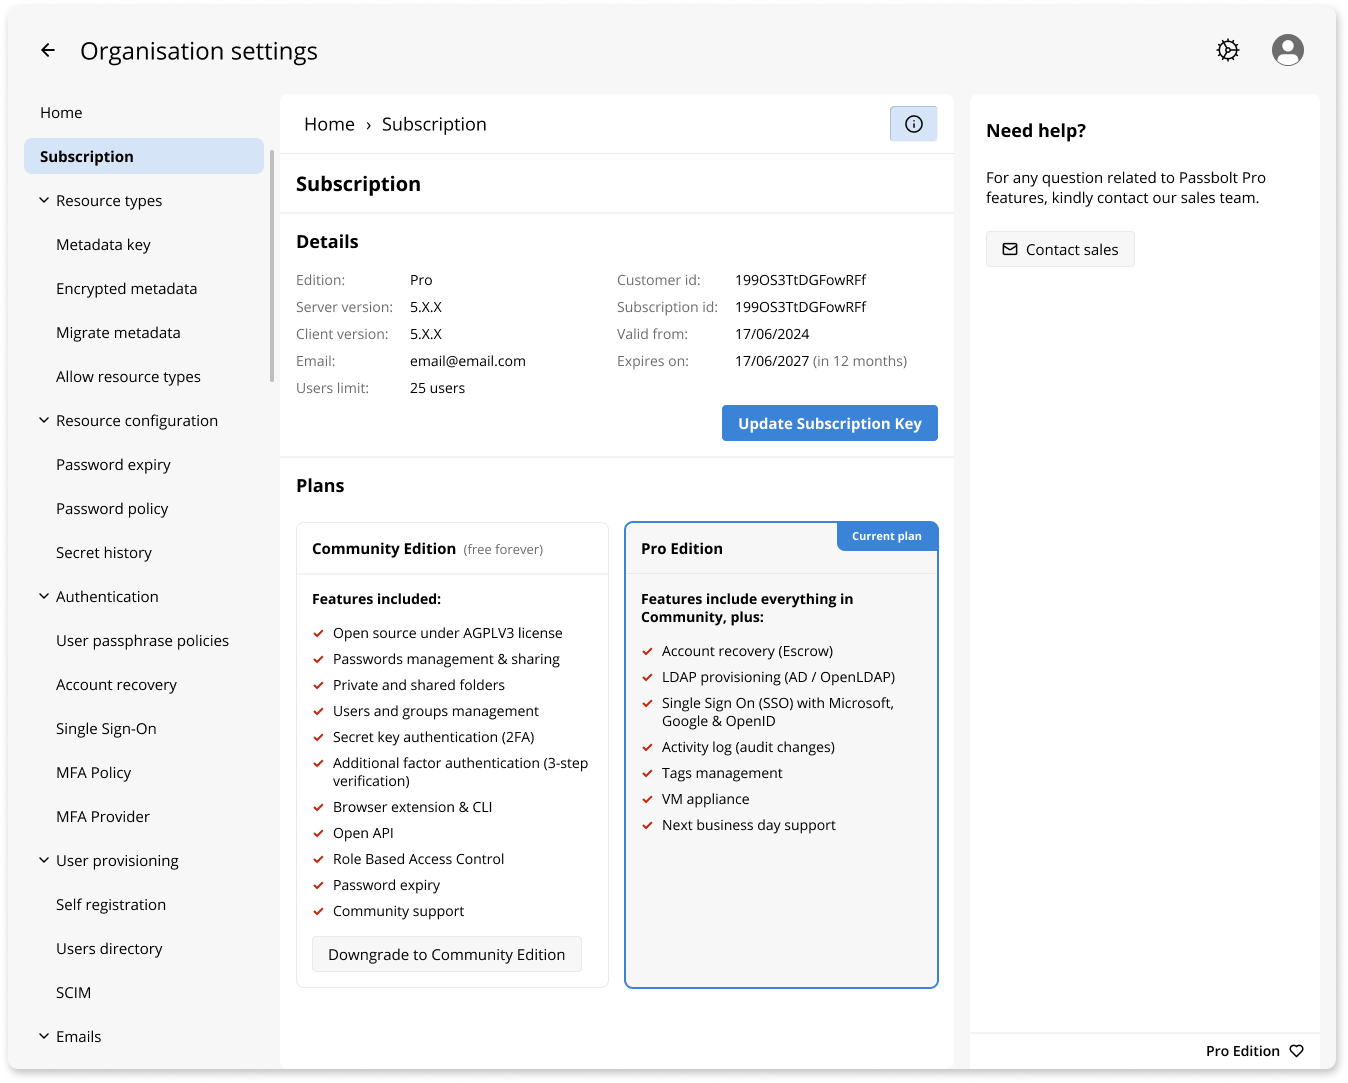Viewport: 1348px width, 1083px height.
Task: Click the VM appliance feature
Action: [705, 799]
